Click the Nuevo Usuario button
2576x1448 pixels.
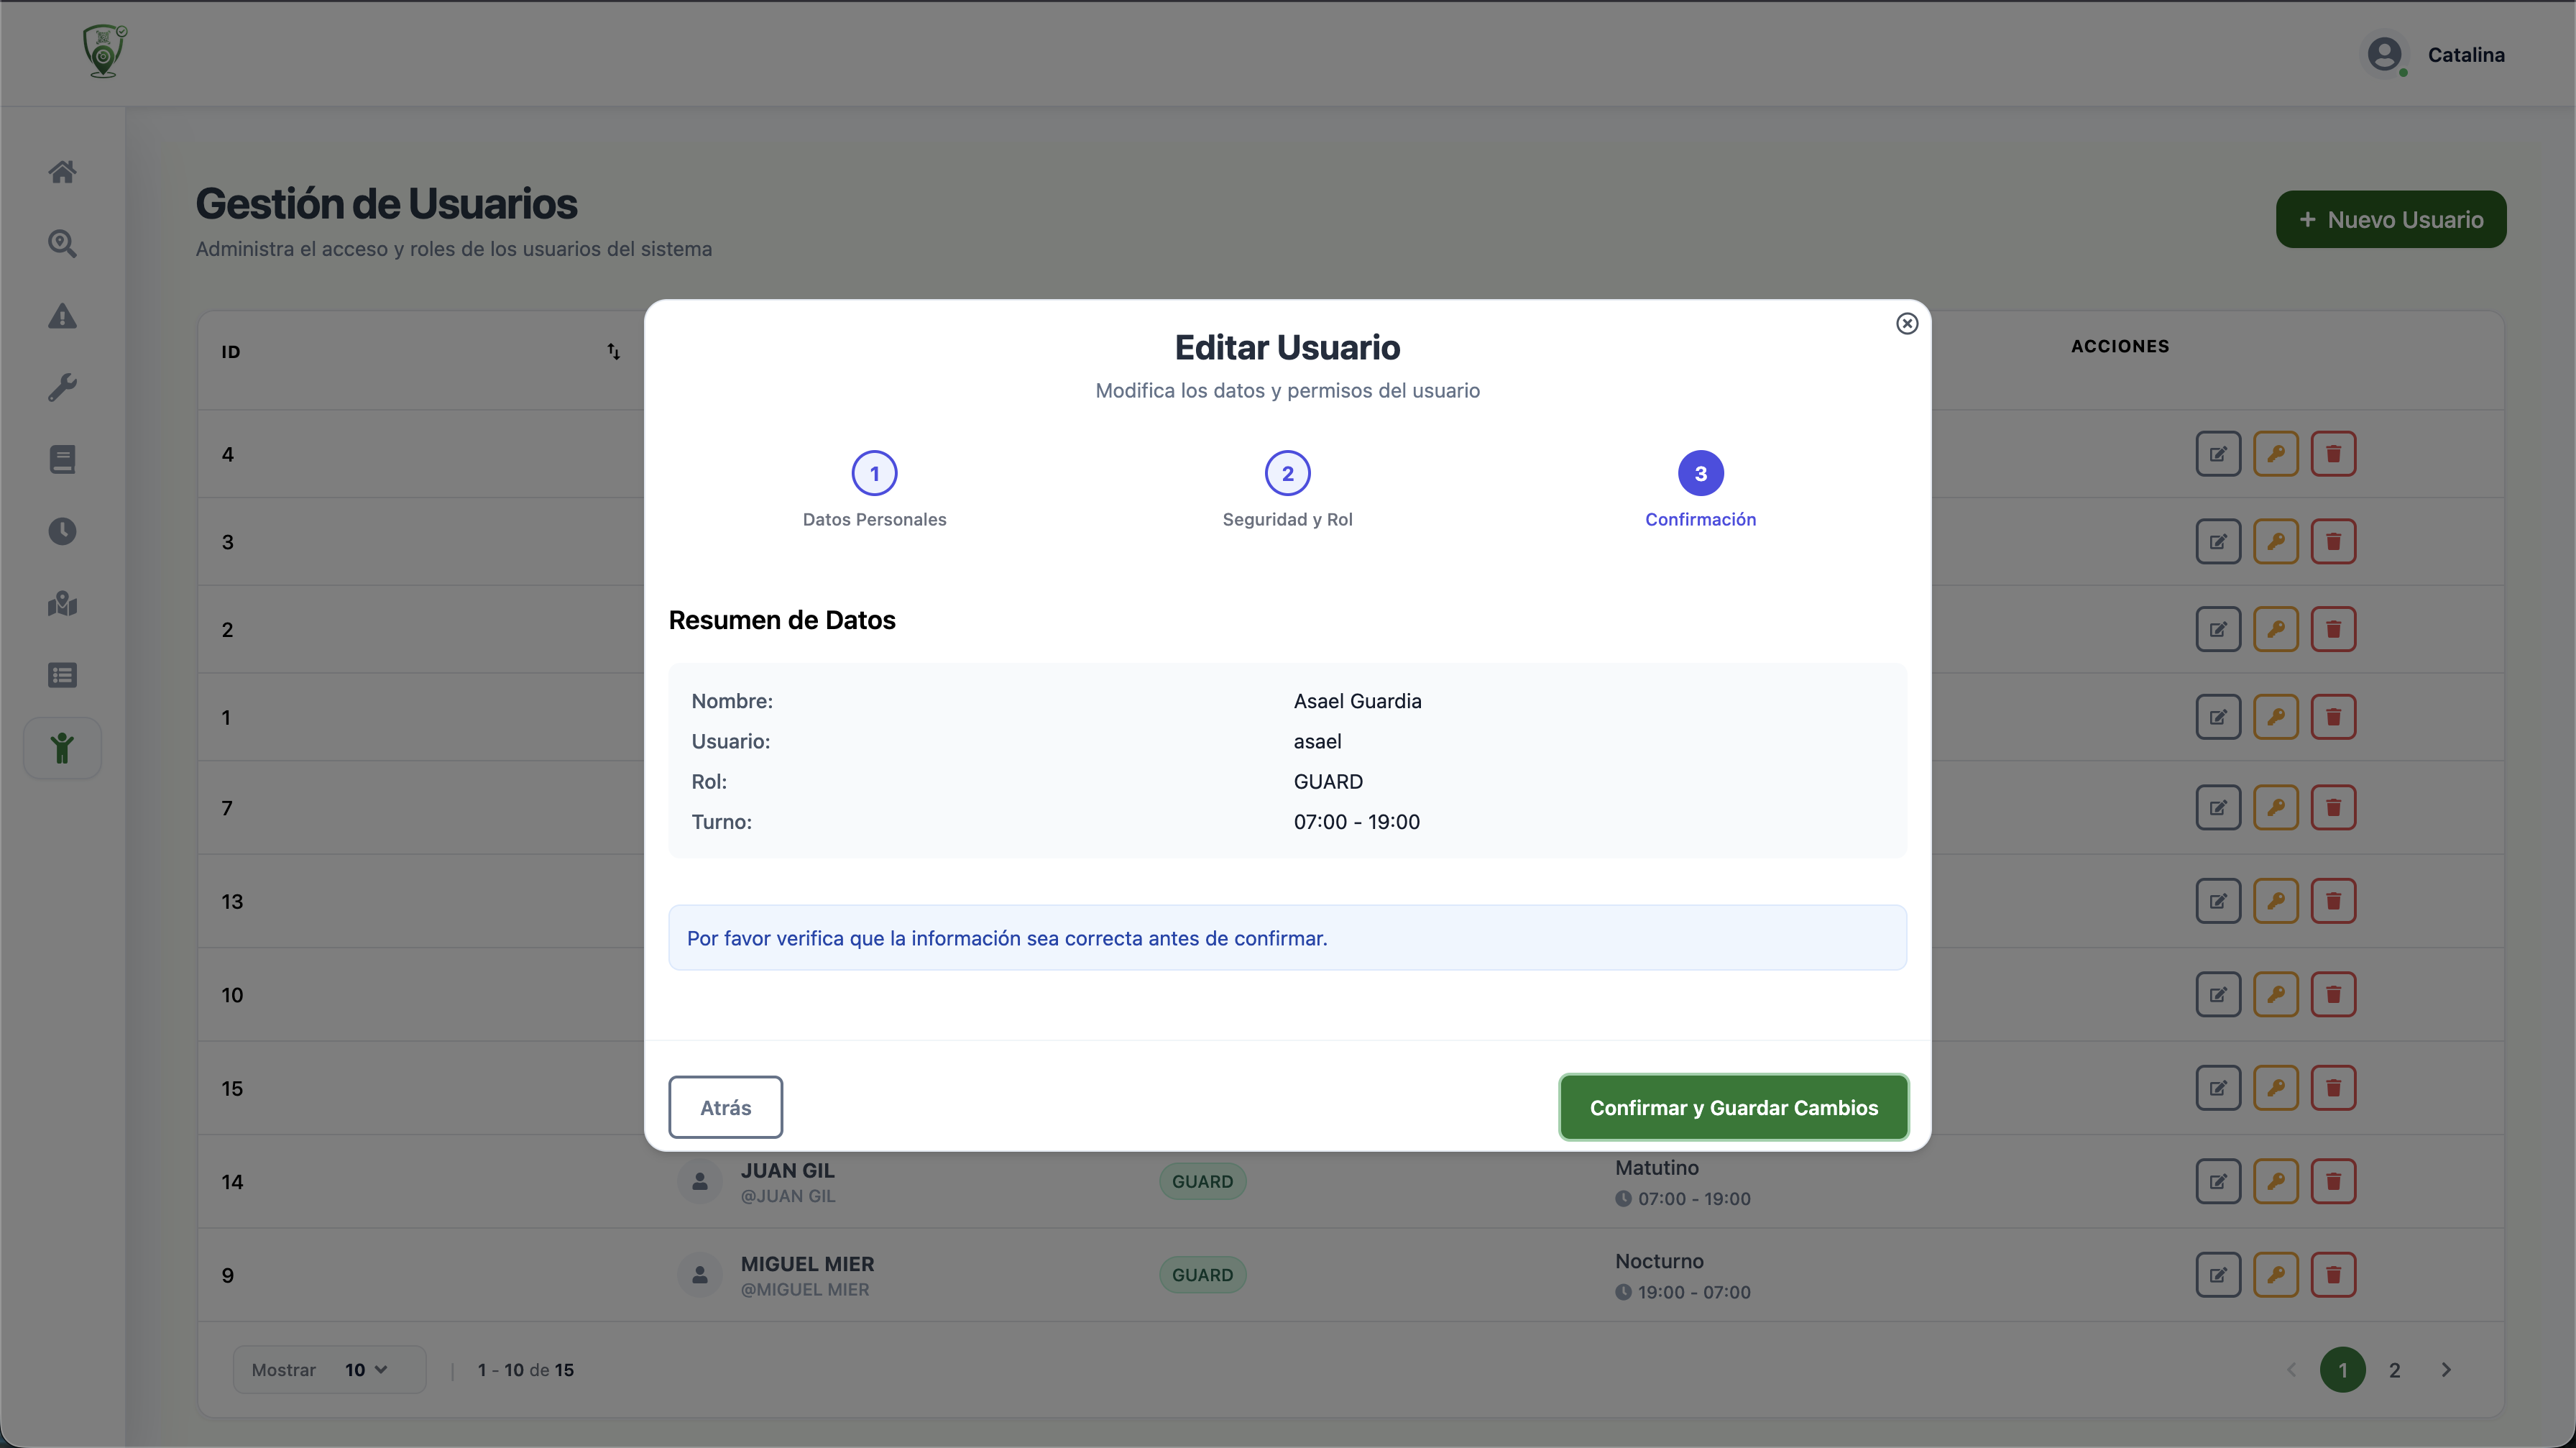[x=2390, y=219]
